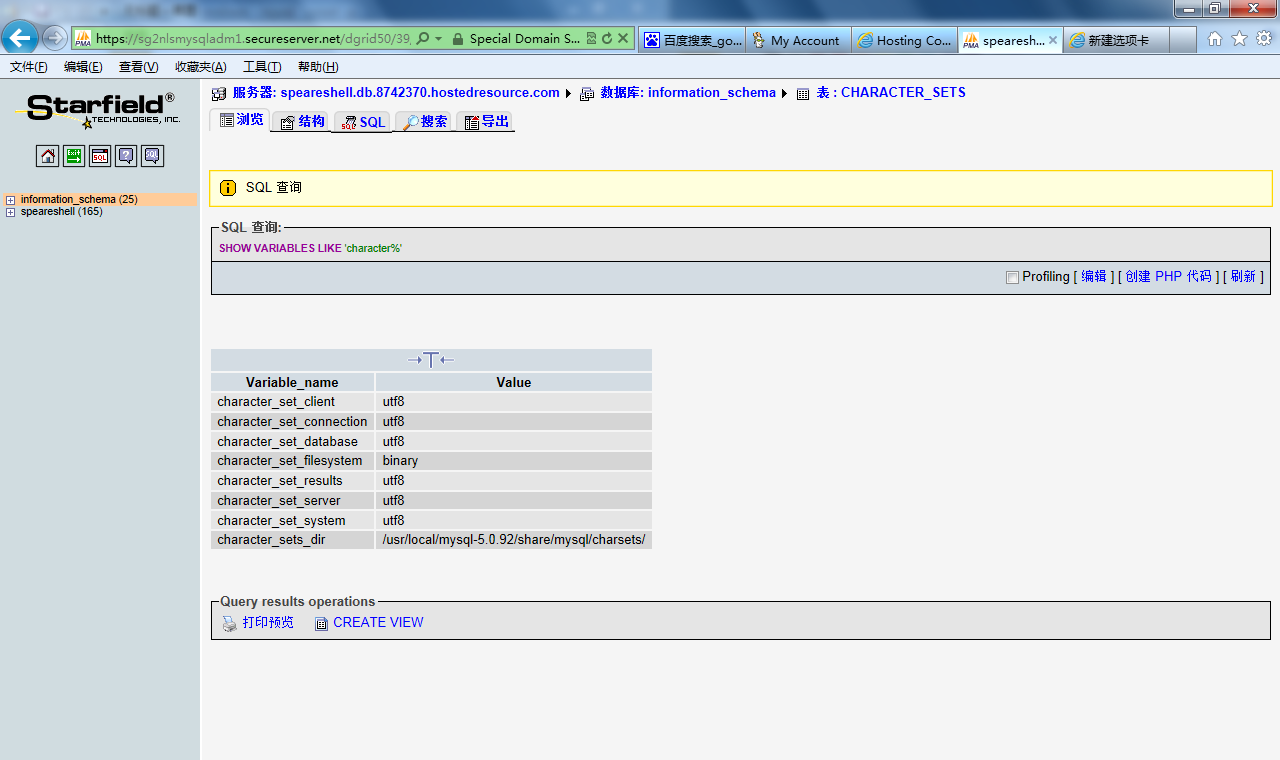Switch to the My Account browser tab
Viewport: 1280px width, 760px height.
(798, 40)
